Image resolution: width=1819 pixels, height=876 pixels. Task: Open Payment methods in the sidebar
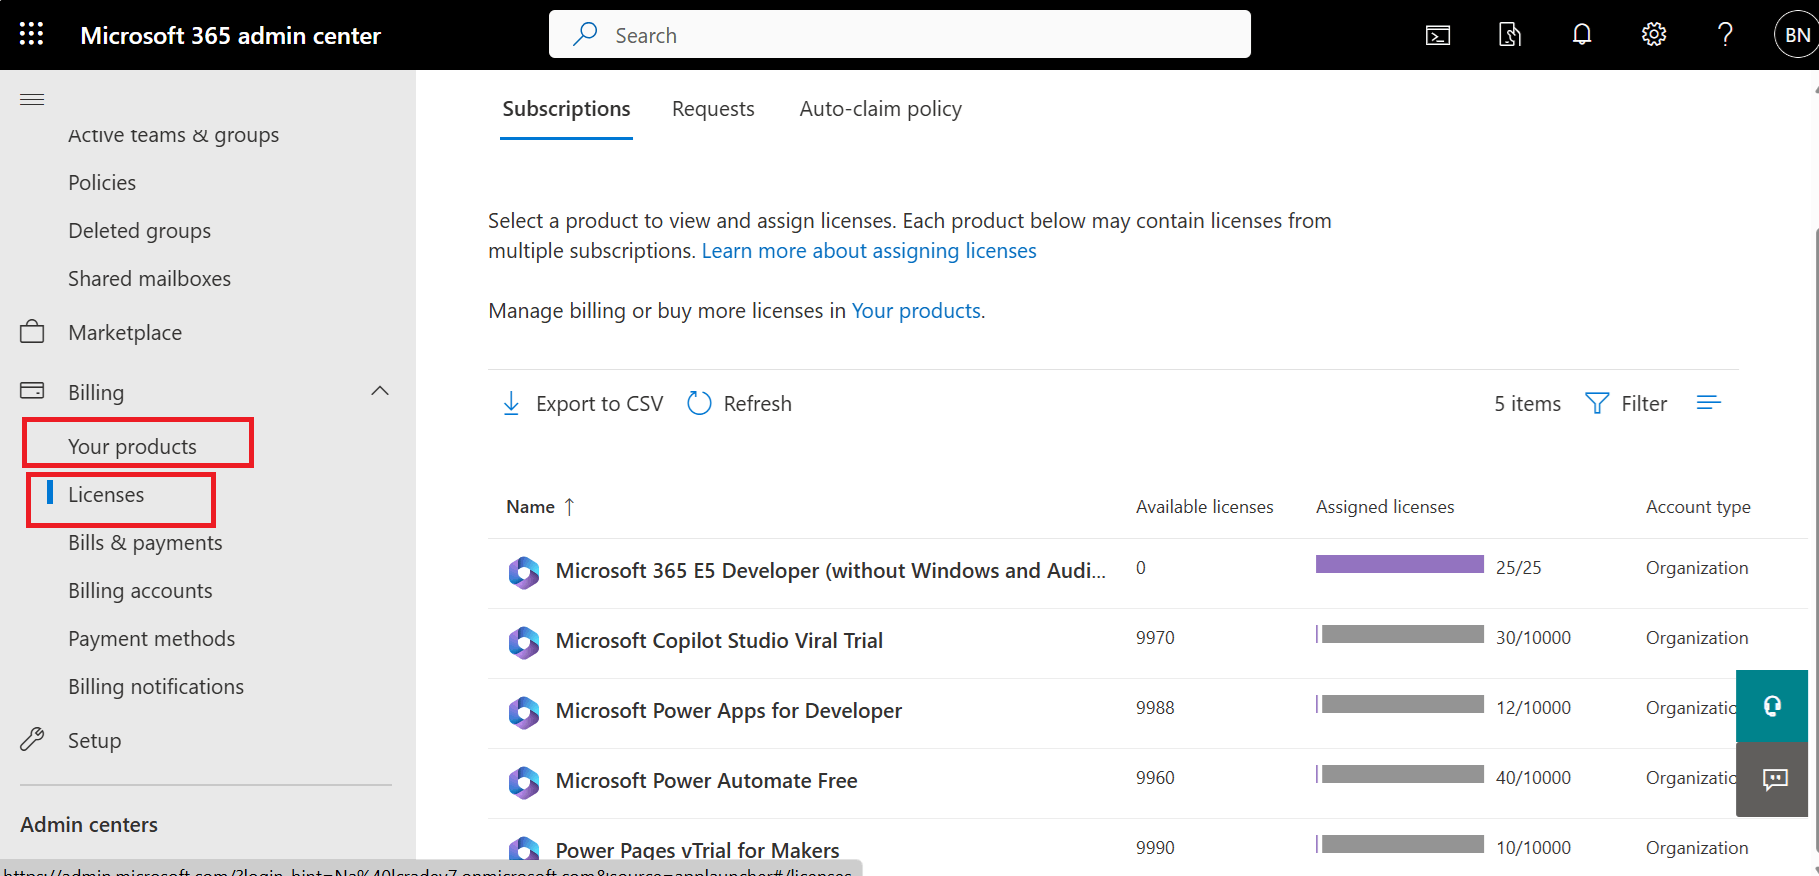152,639
